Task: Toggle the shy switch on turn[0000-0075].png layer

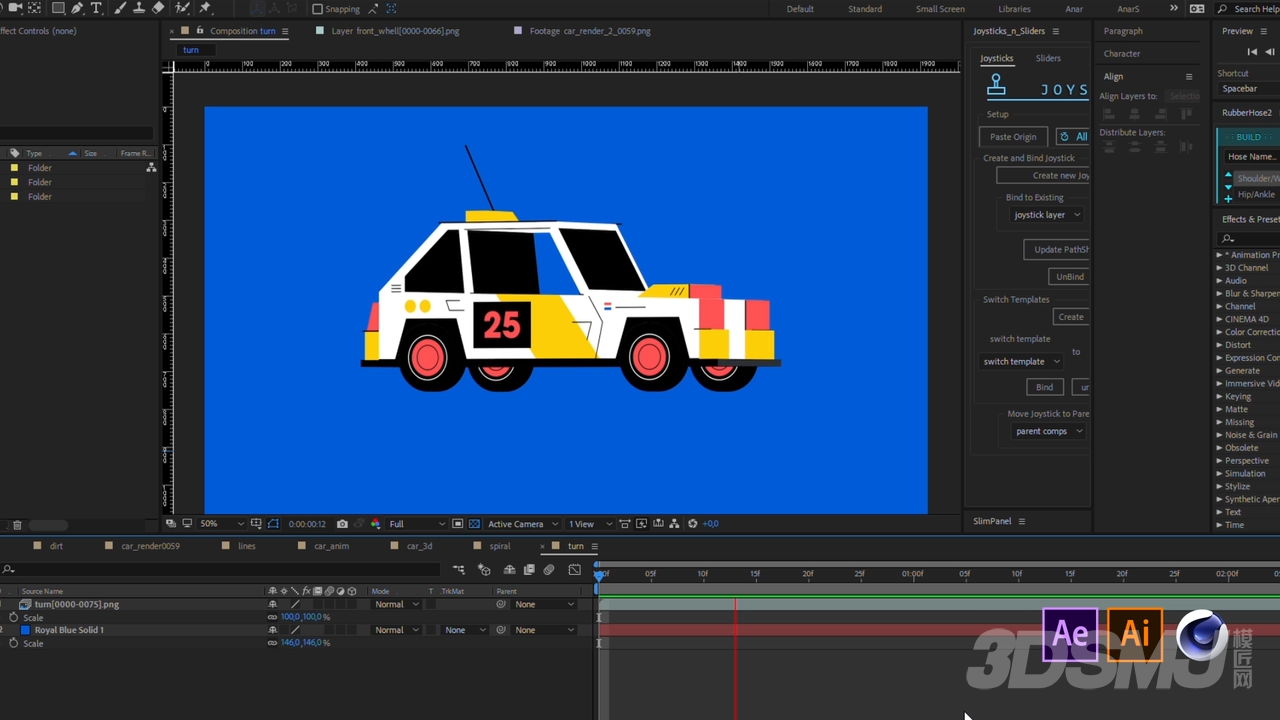Action: click(x=272, y=604)
